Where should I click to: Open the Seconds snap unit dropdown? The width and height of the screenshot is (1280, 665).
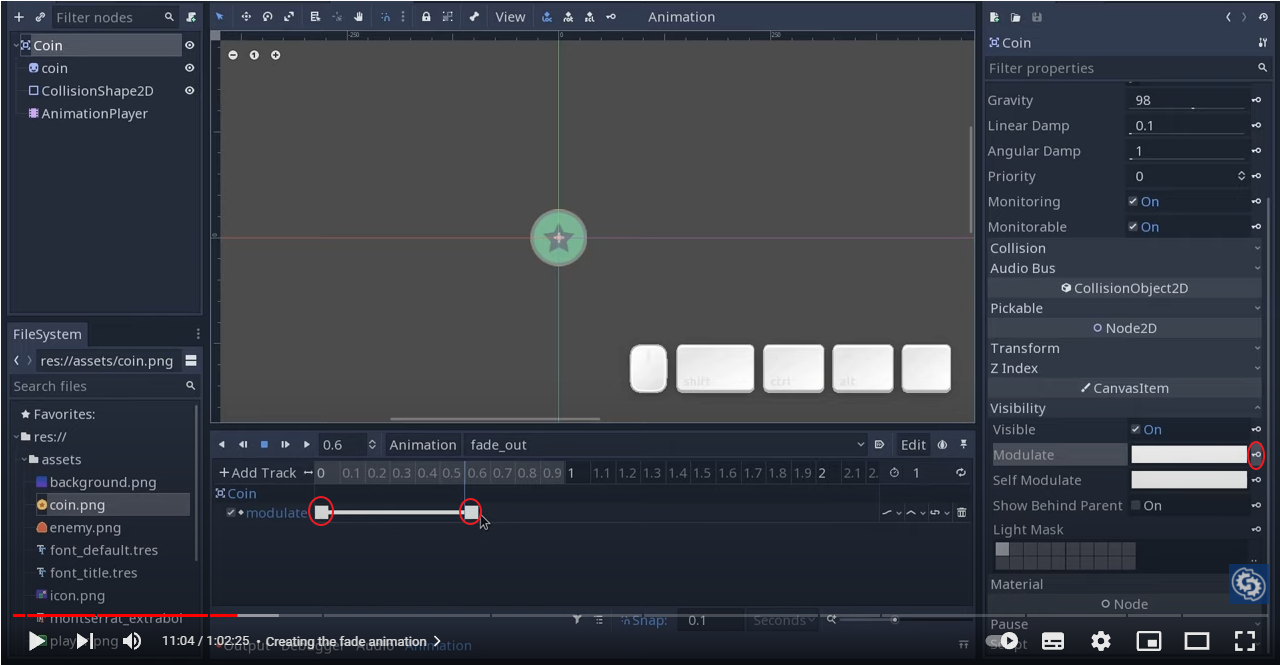coord(784,620)
